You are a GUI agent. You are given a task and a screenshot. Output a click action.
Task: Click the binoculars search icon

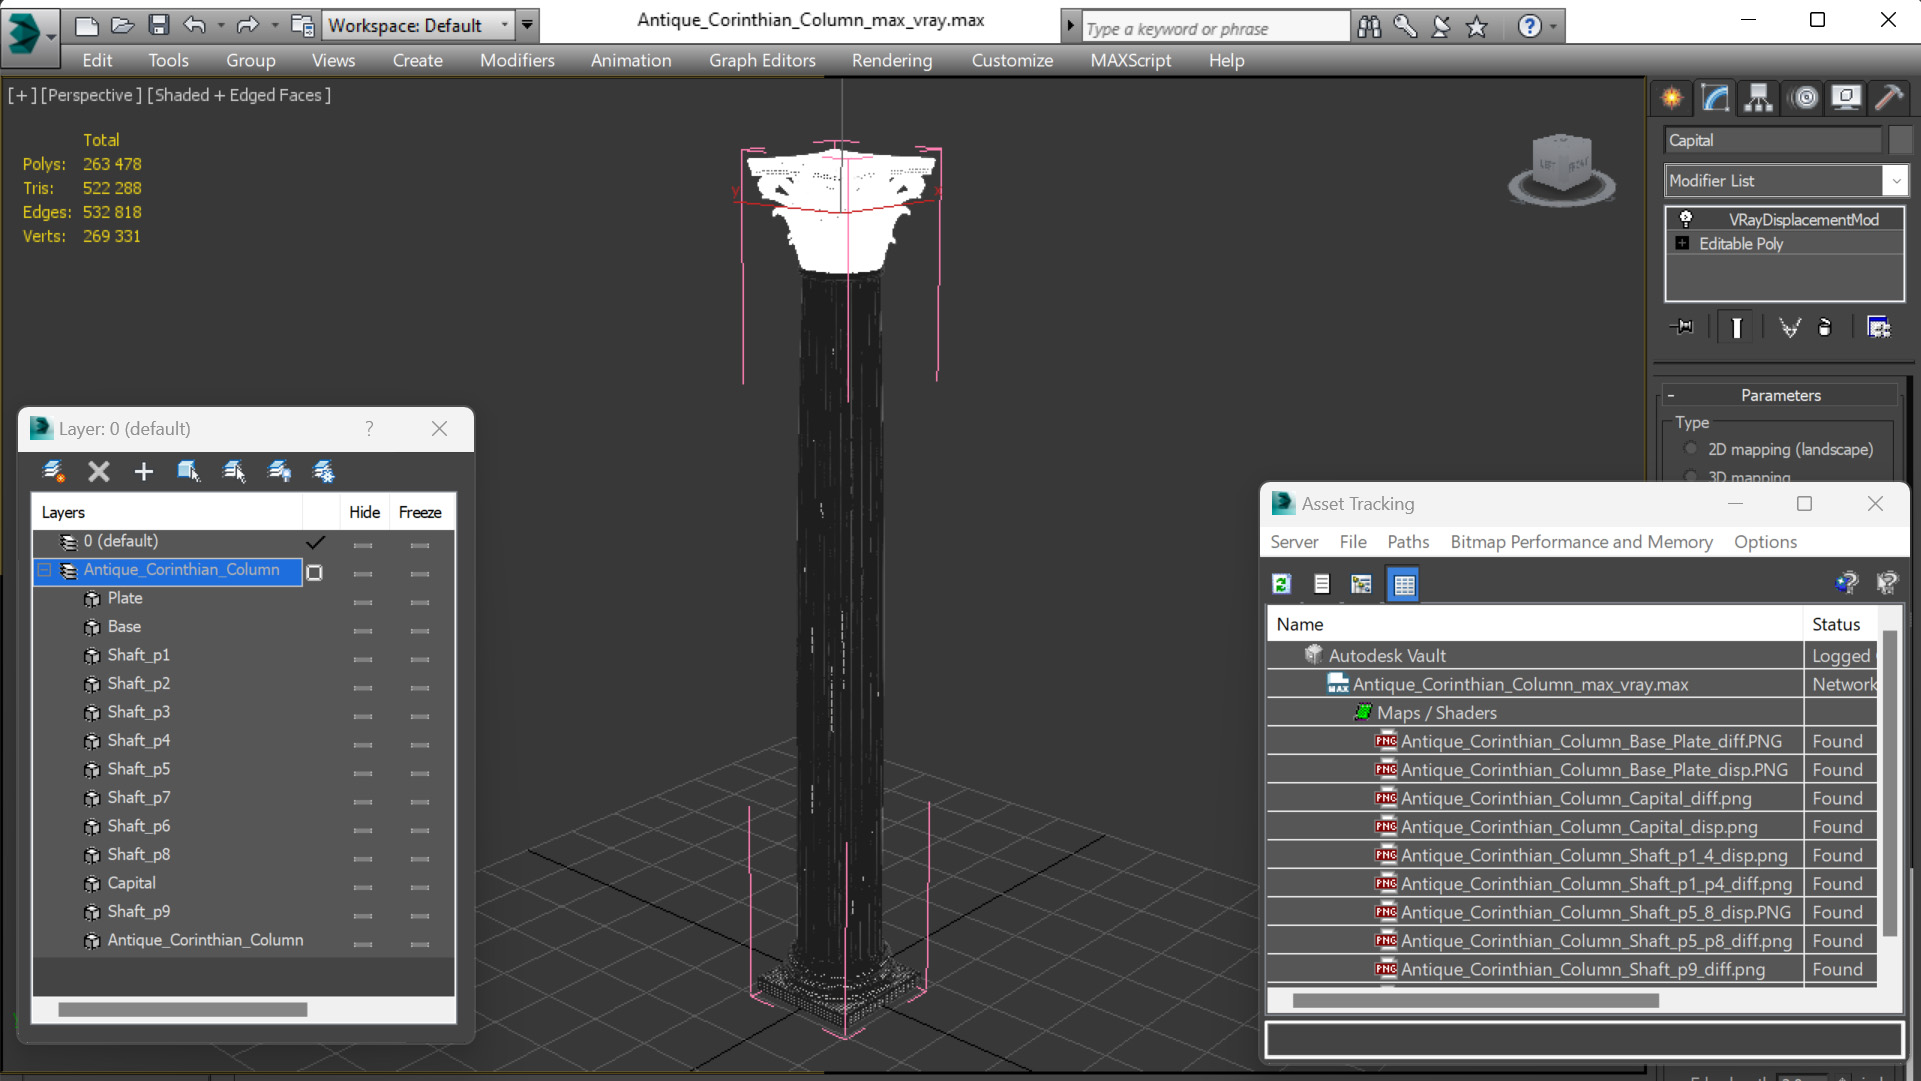coord(1369,27)
